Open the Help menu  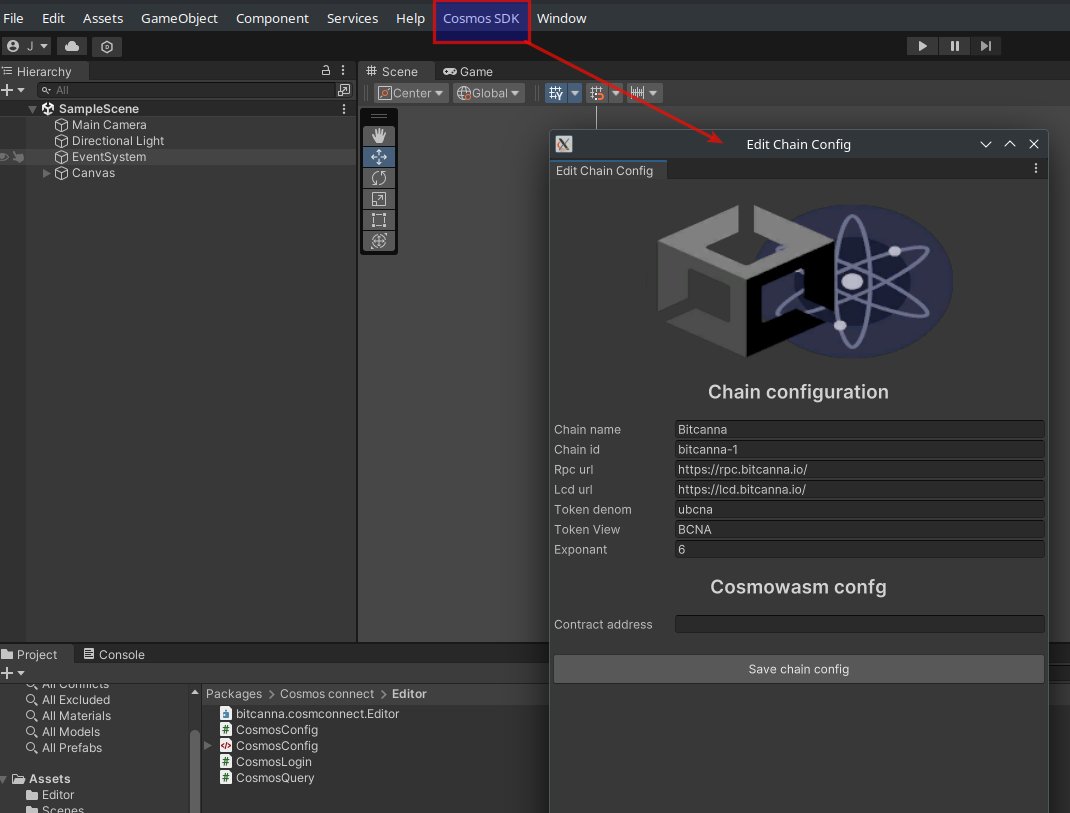(410, 18)
